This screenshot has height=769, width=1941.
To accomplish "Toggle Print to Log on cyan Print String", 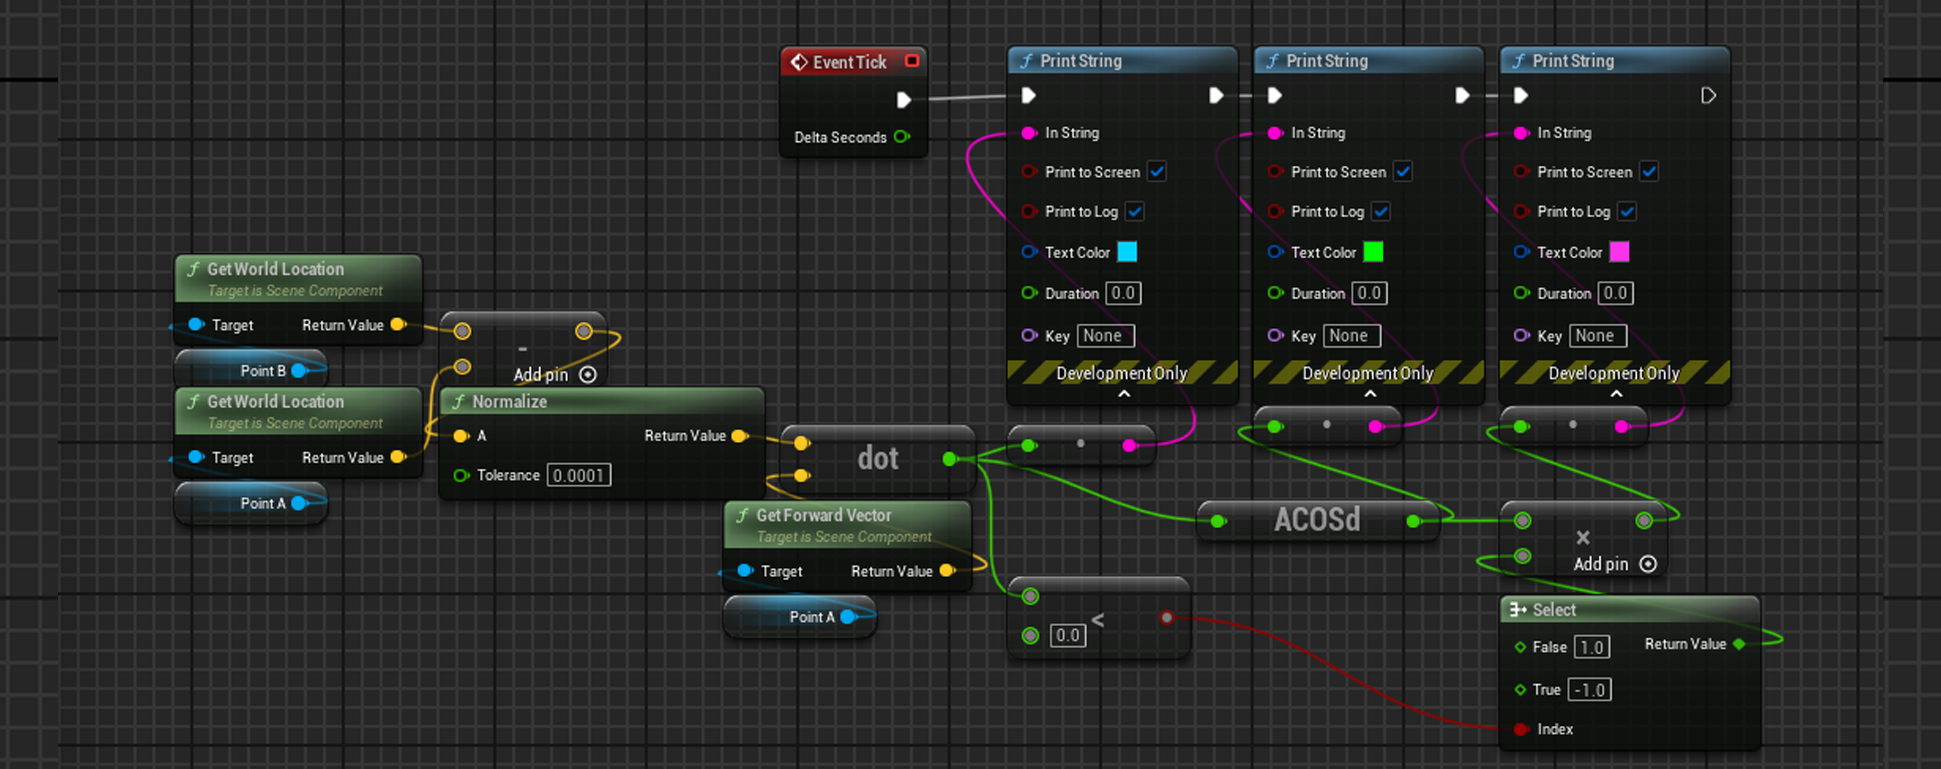I will tap(1135, 212).
